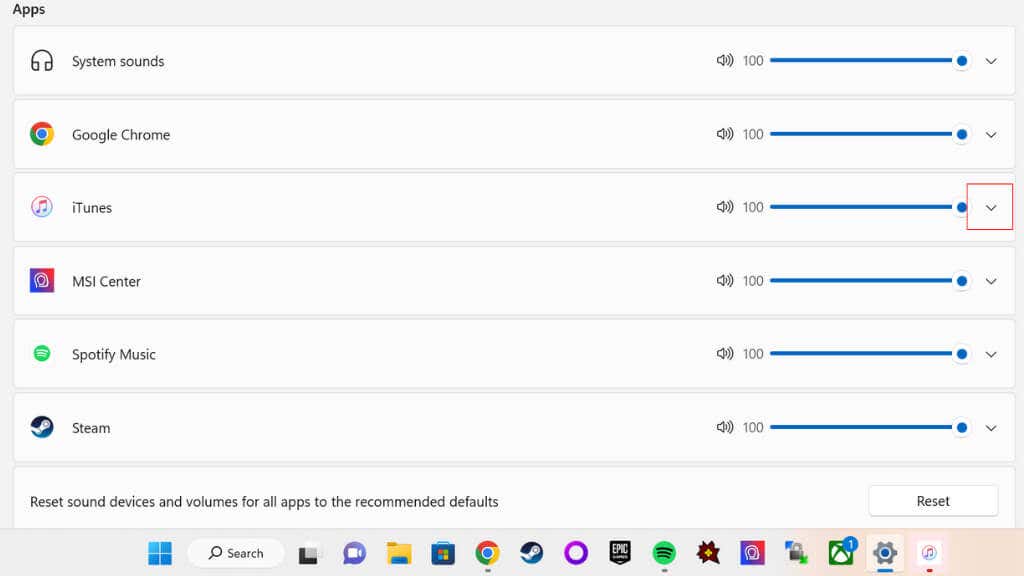Click the "iTunes" label
1024x576 pixels.
pos(92,208)
